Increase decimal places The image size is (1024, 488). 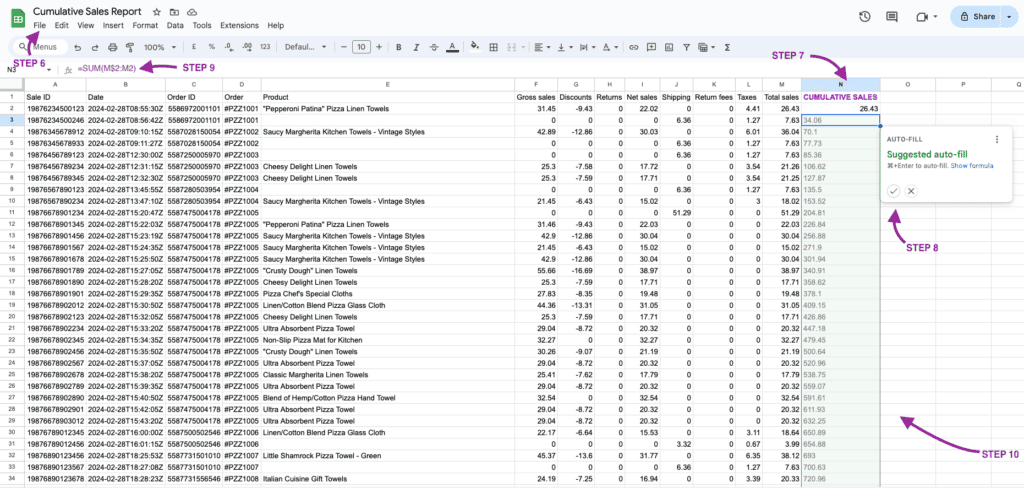pyautogui.click(x=247, y=47)
